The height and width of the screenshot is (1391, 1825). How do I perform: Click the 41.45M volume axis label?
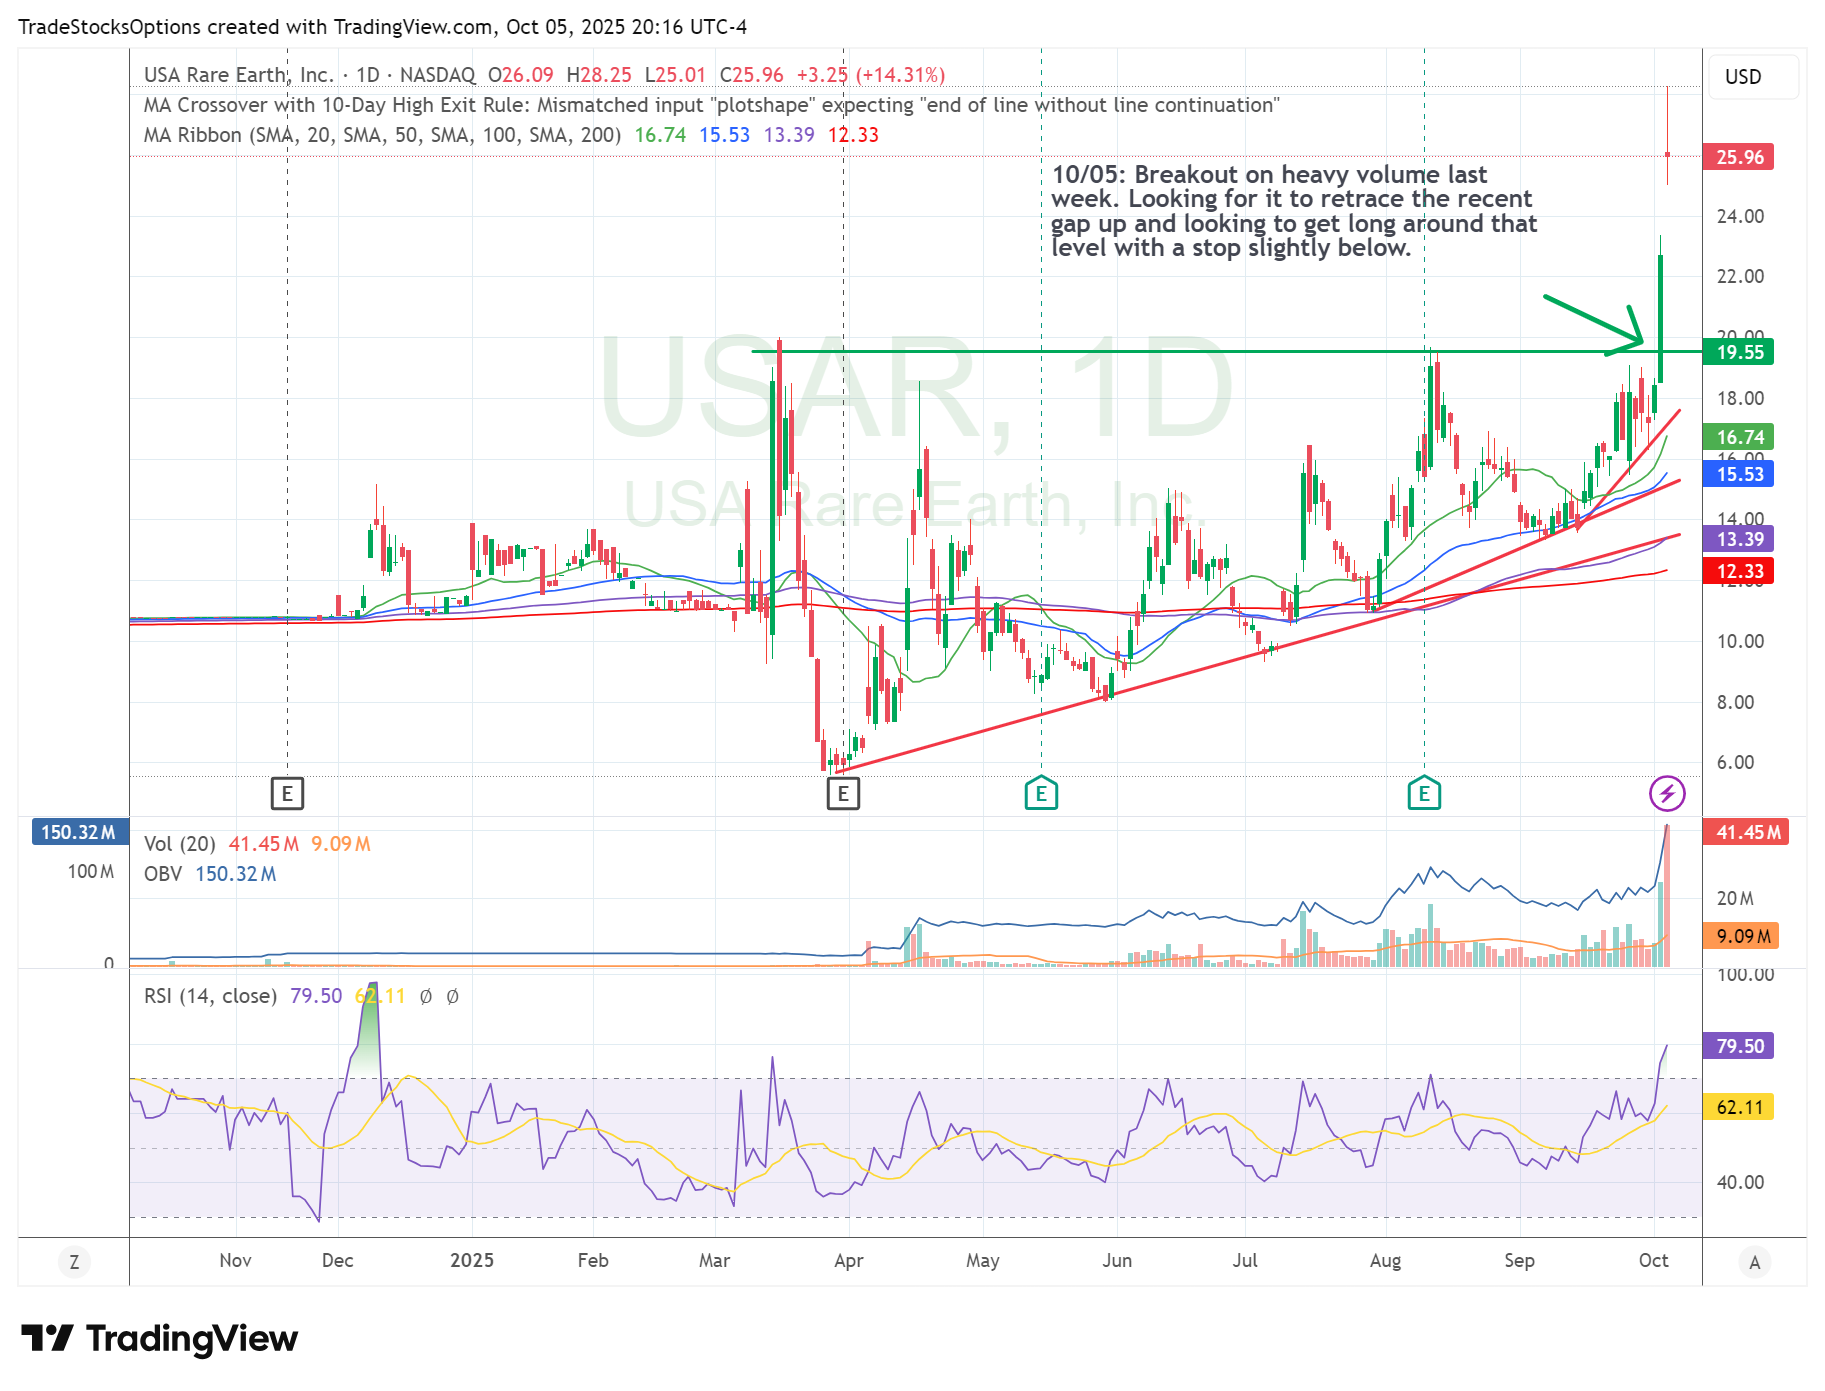pos(1746,832)
